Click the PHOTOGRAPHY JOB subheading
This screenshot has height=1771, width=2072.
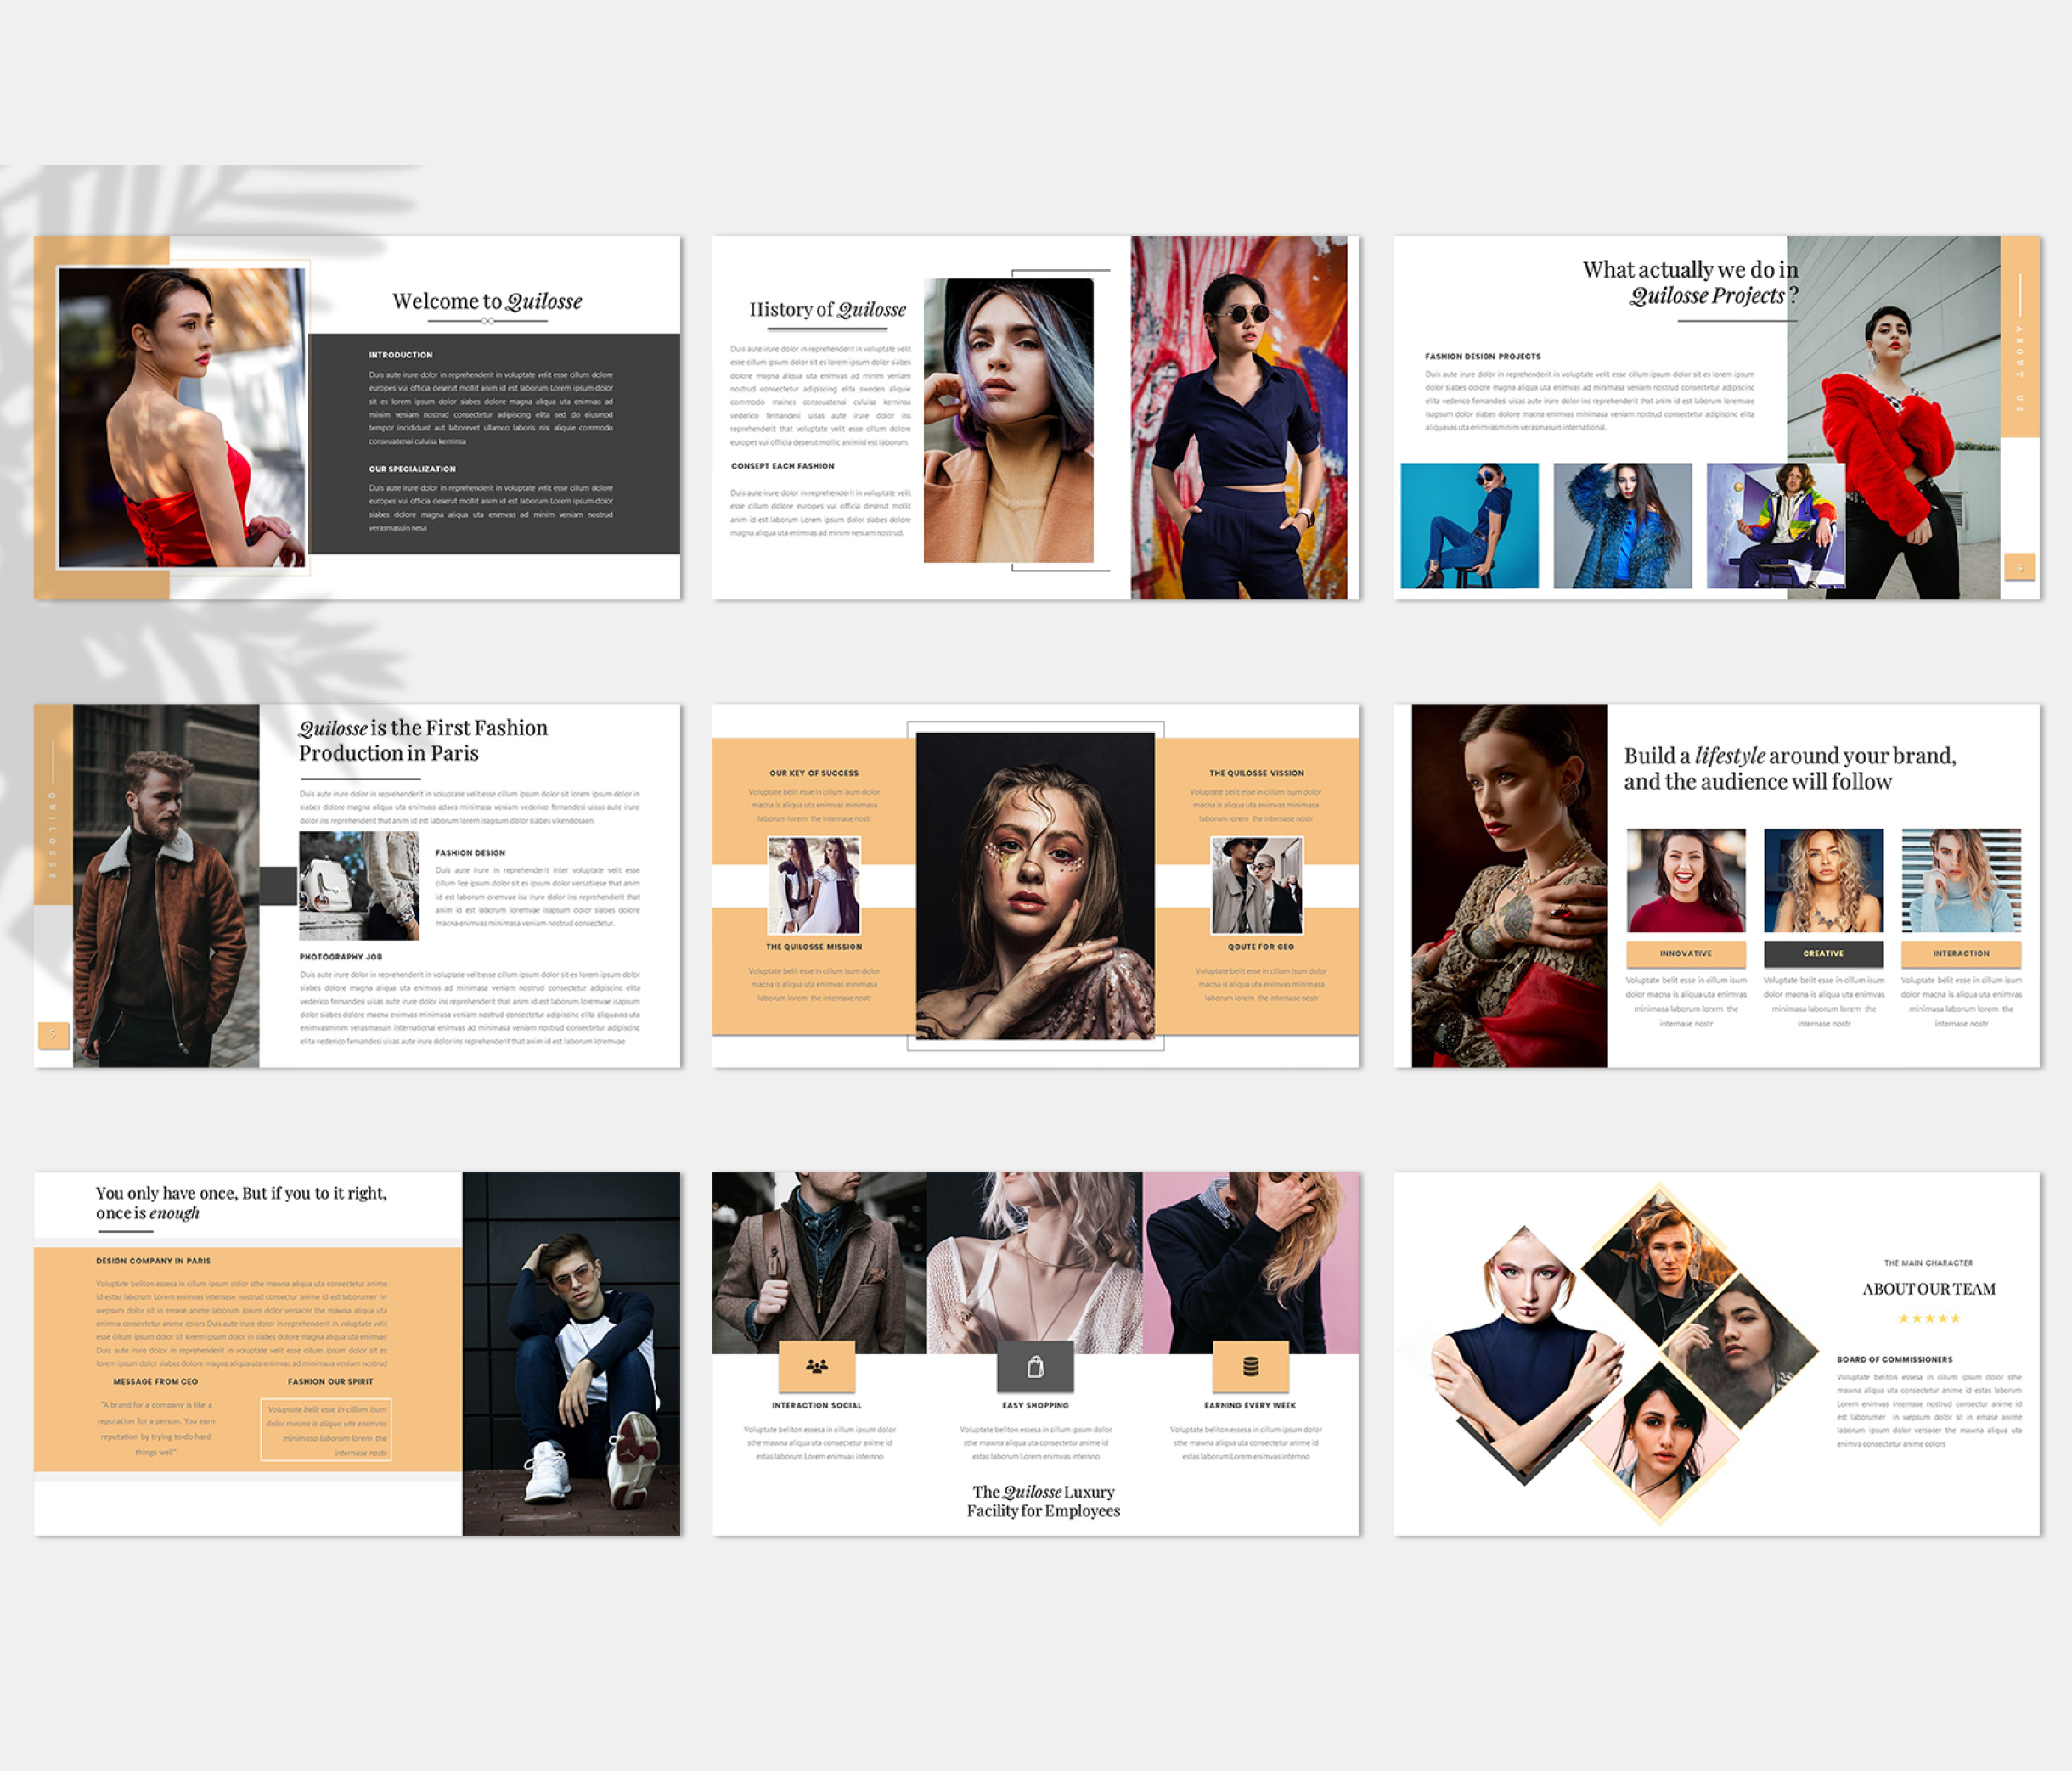pos(341,957)
